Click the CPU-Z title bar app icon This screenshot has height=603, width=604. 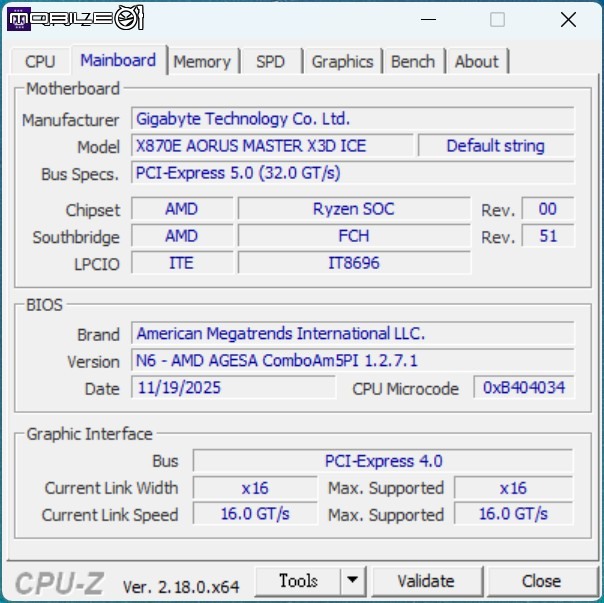(18, 18)
